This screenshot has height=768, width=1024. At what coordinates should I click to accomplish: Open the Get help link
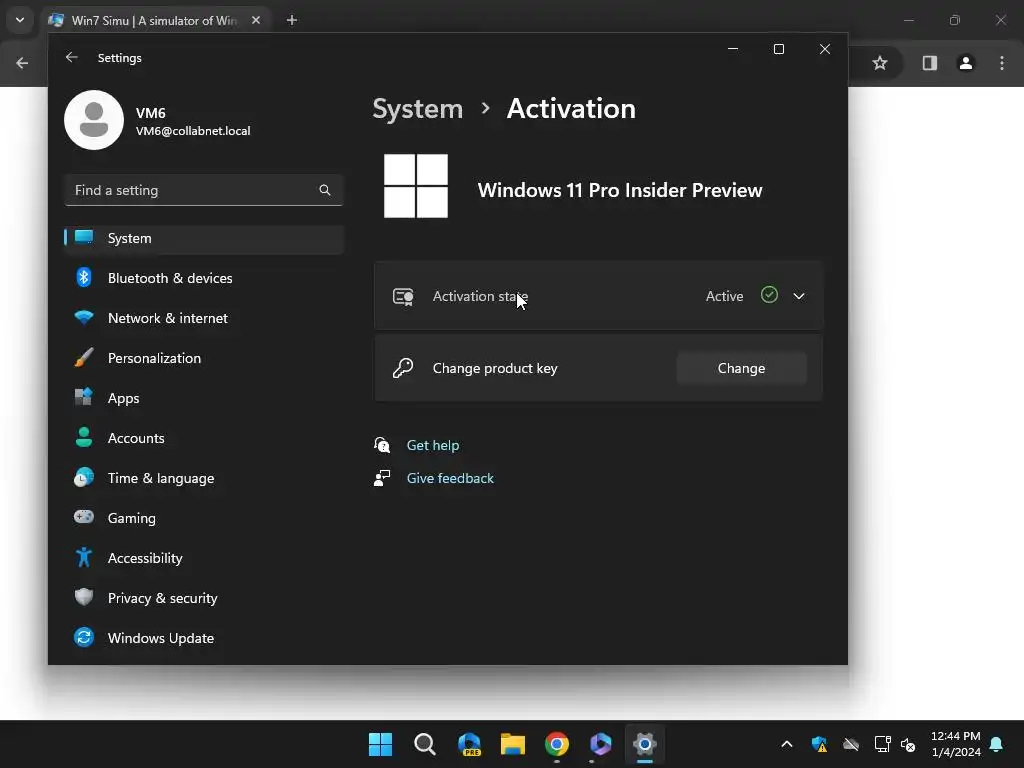click(x=433, y=445)
